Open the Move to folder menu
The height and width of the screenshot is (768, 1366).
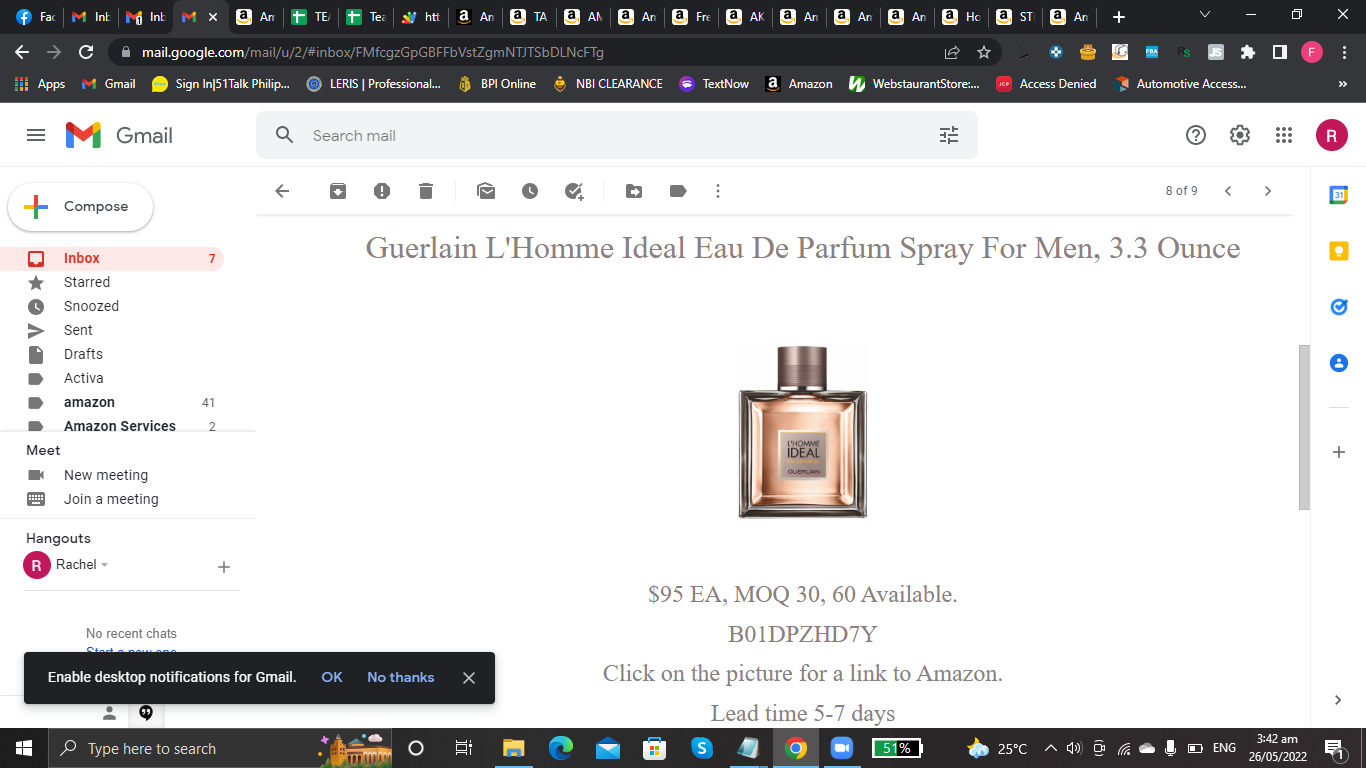point(634,191)
